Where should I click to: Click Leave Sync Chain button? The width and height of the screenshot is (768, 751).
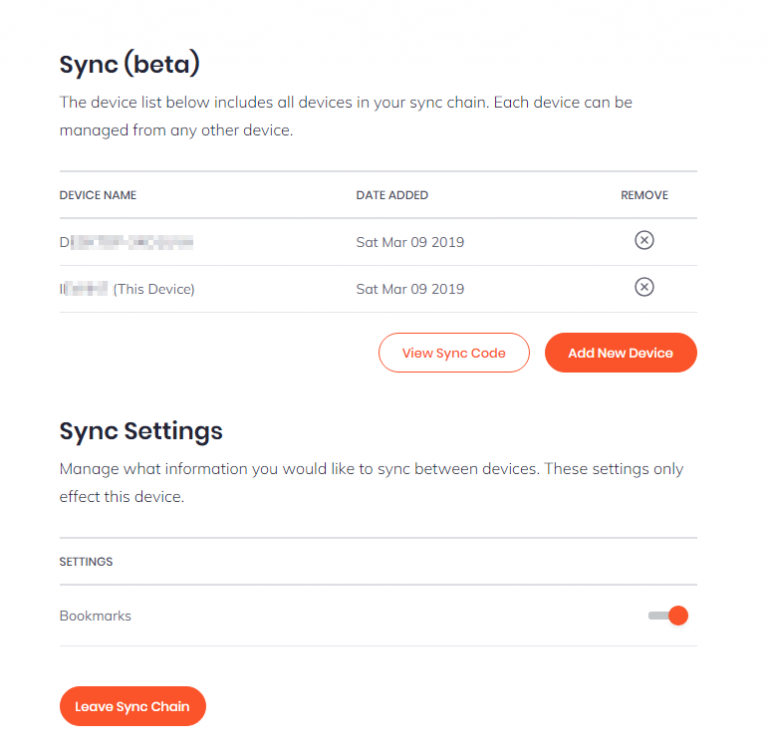click(x=133, y=706)
